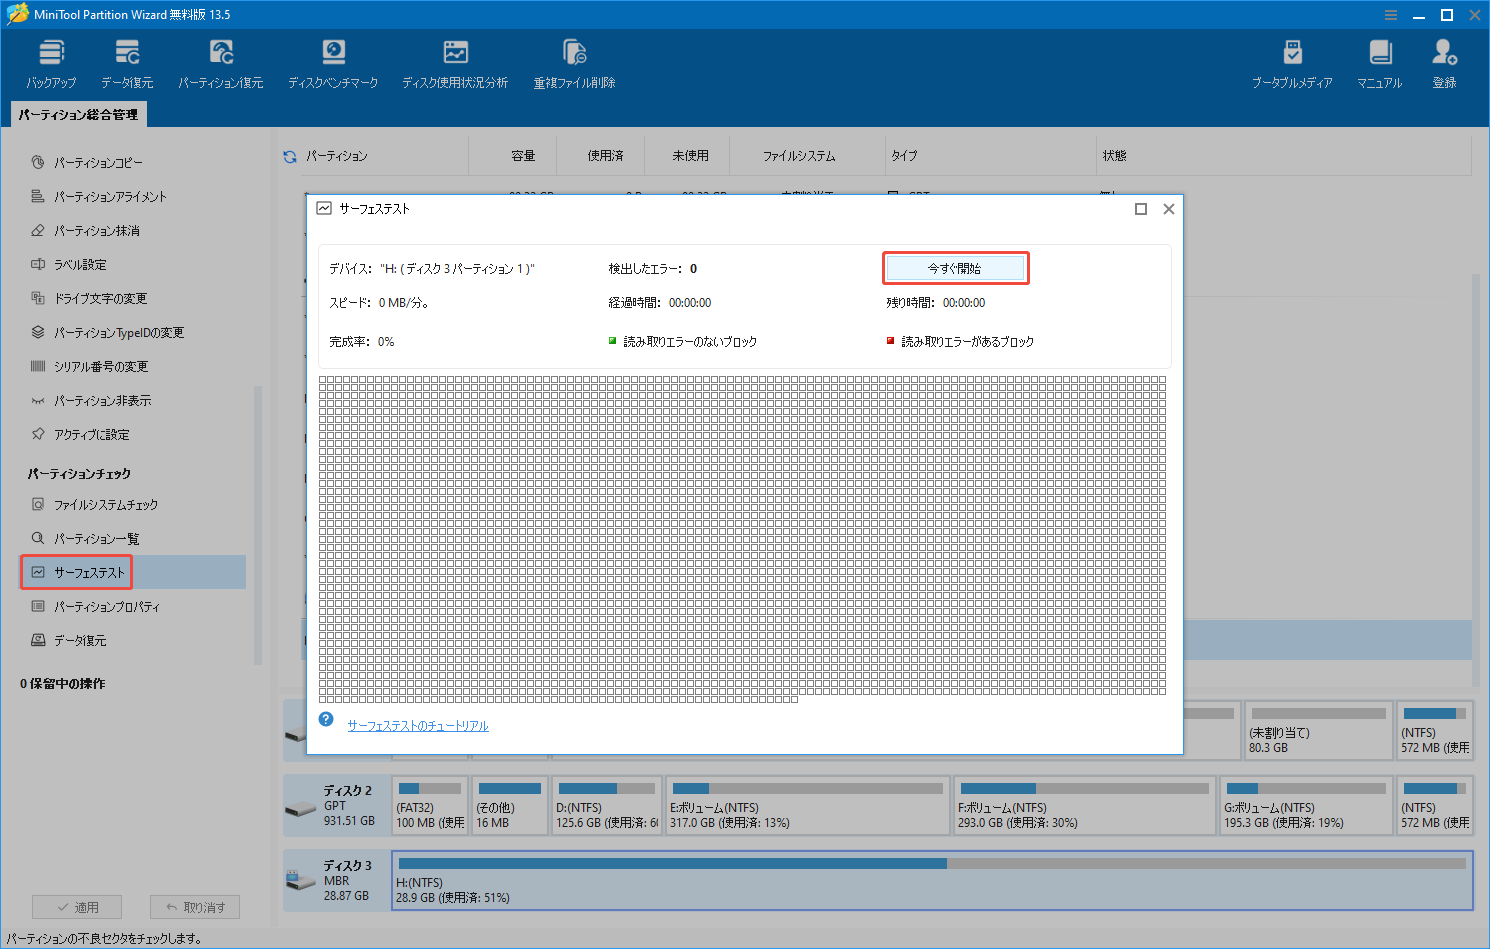
Task: Open the ブータブルメディア creator
Action: [x=1293, y=62]
